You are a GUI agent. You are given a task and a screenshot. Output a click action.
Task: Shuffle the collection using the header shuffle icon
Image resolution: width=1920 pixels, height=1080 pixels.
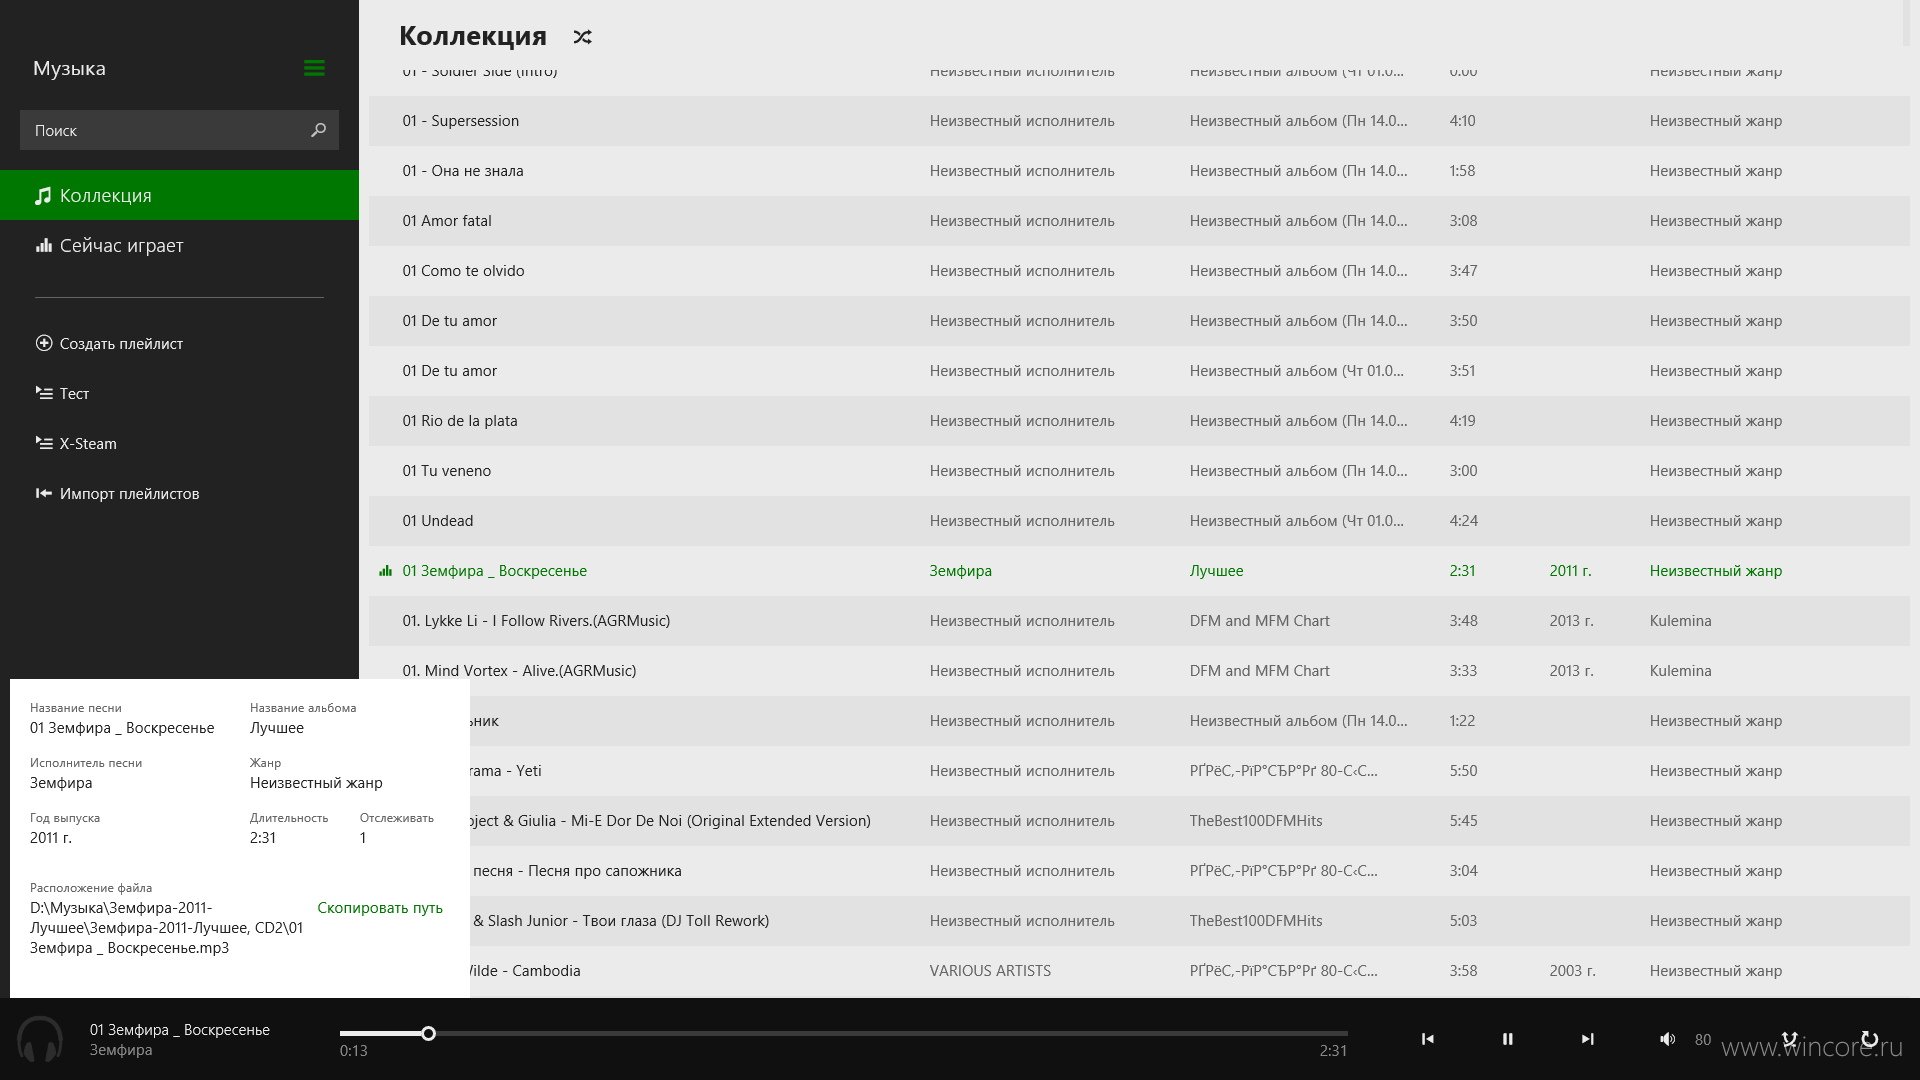click(582, 37)
